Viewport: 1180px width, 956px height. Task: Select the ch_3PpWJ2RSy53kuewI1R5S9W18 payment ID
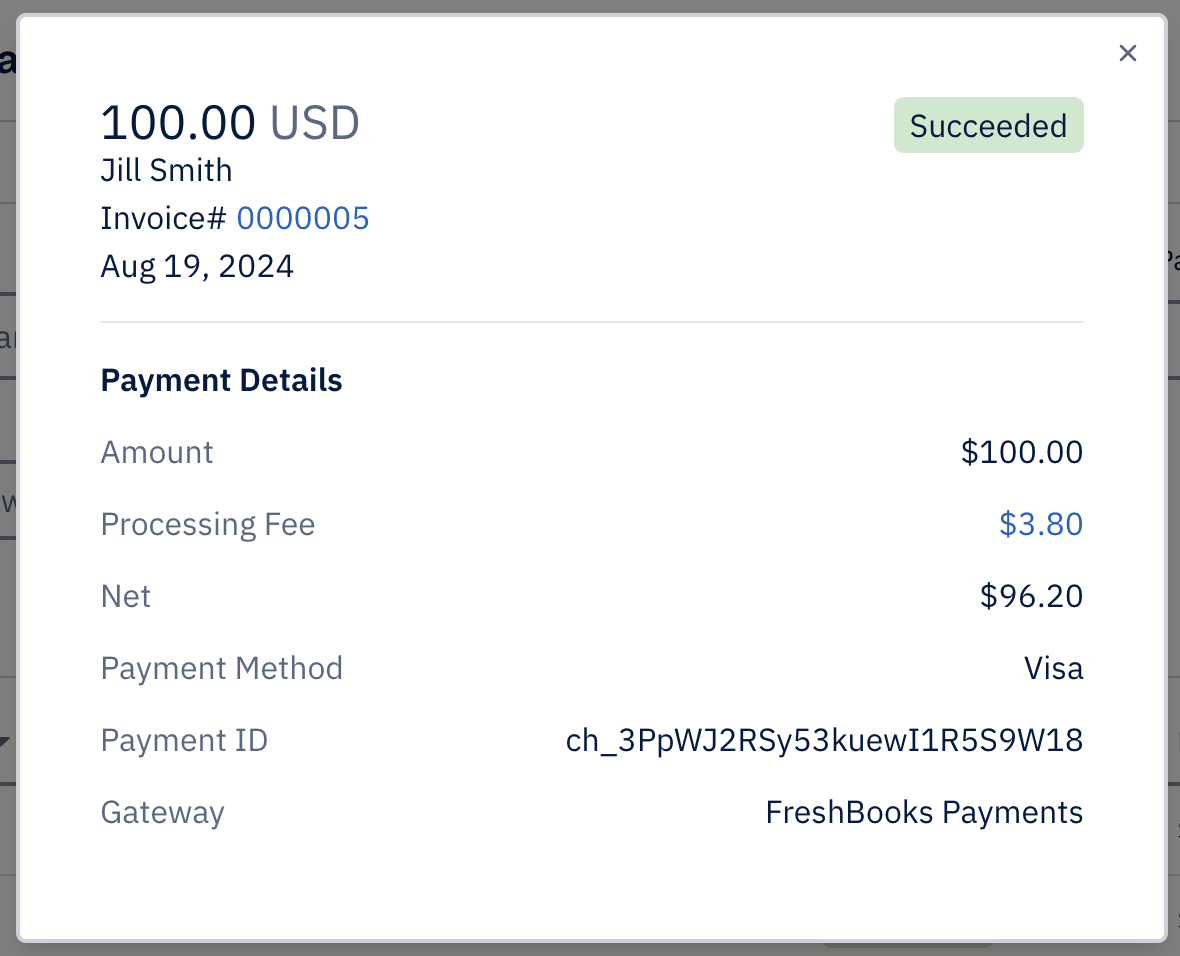pos(824,740)
